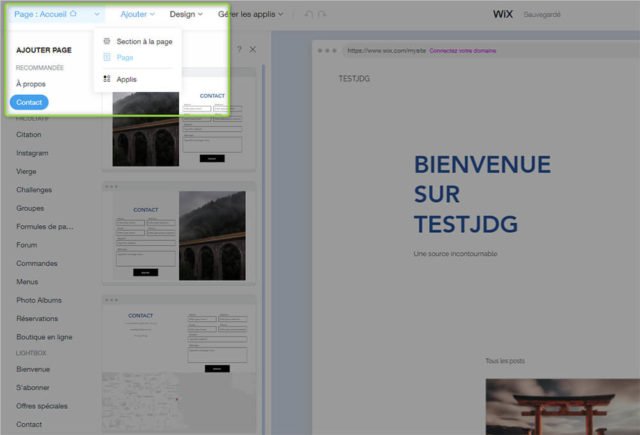Screen dimensions: 640x435
Task: Select Commandes page type
Action: 37,263
